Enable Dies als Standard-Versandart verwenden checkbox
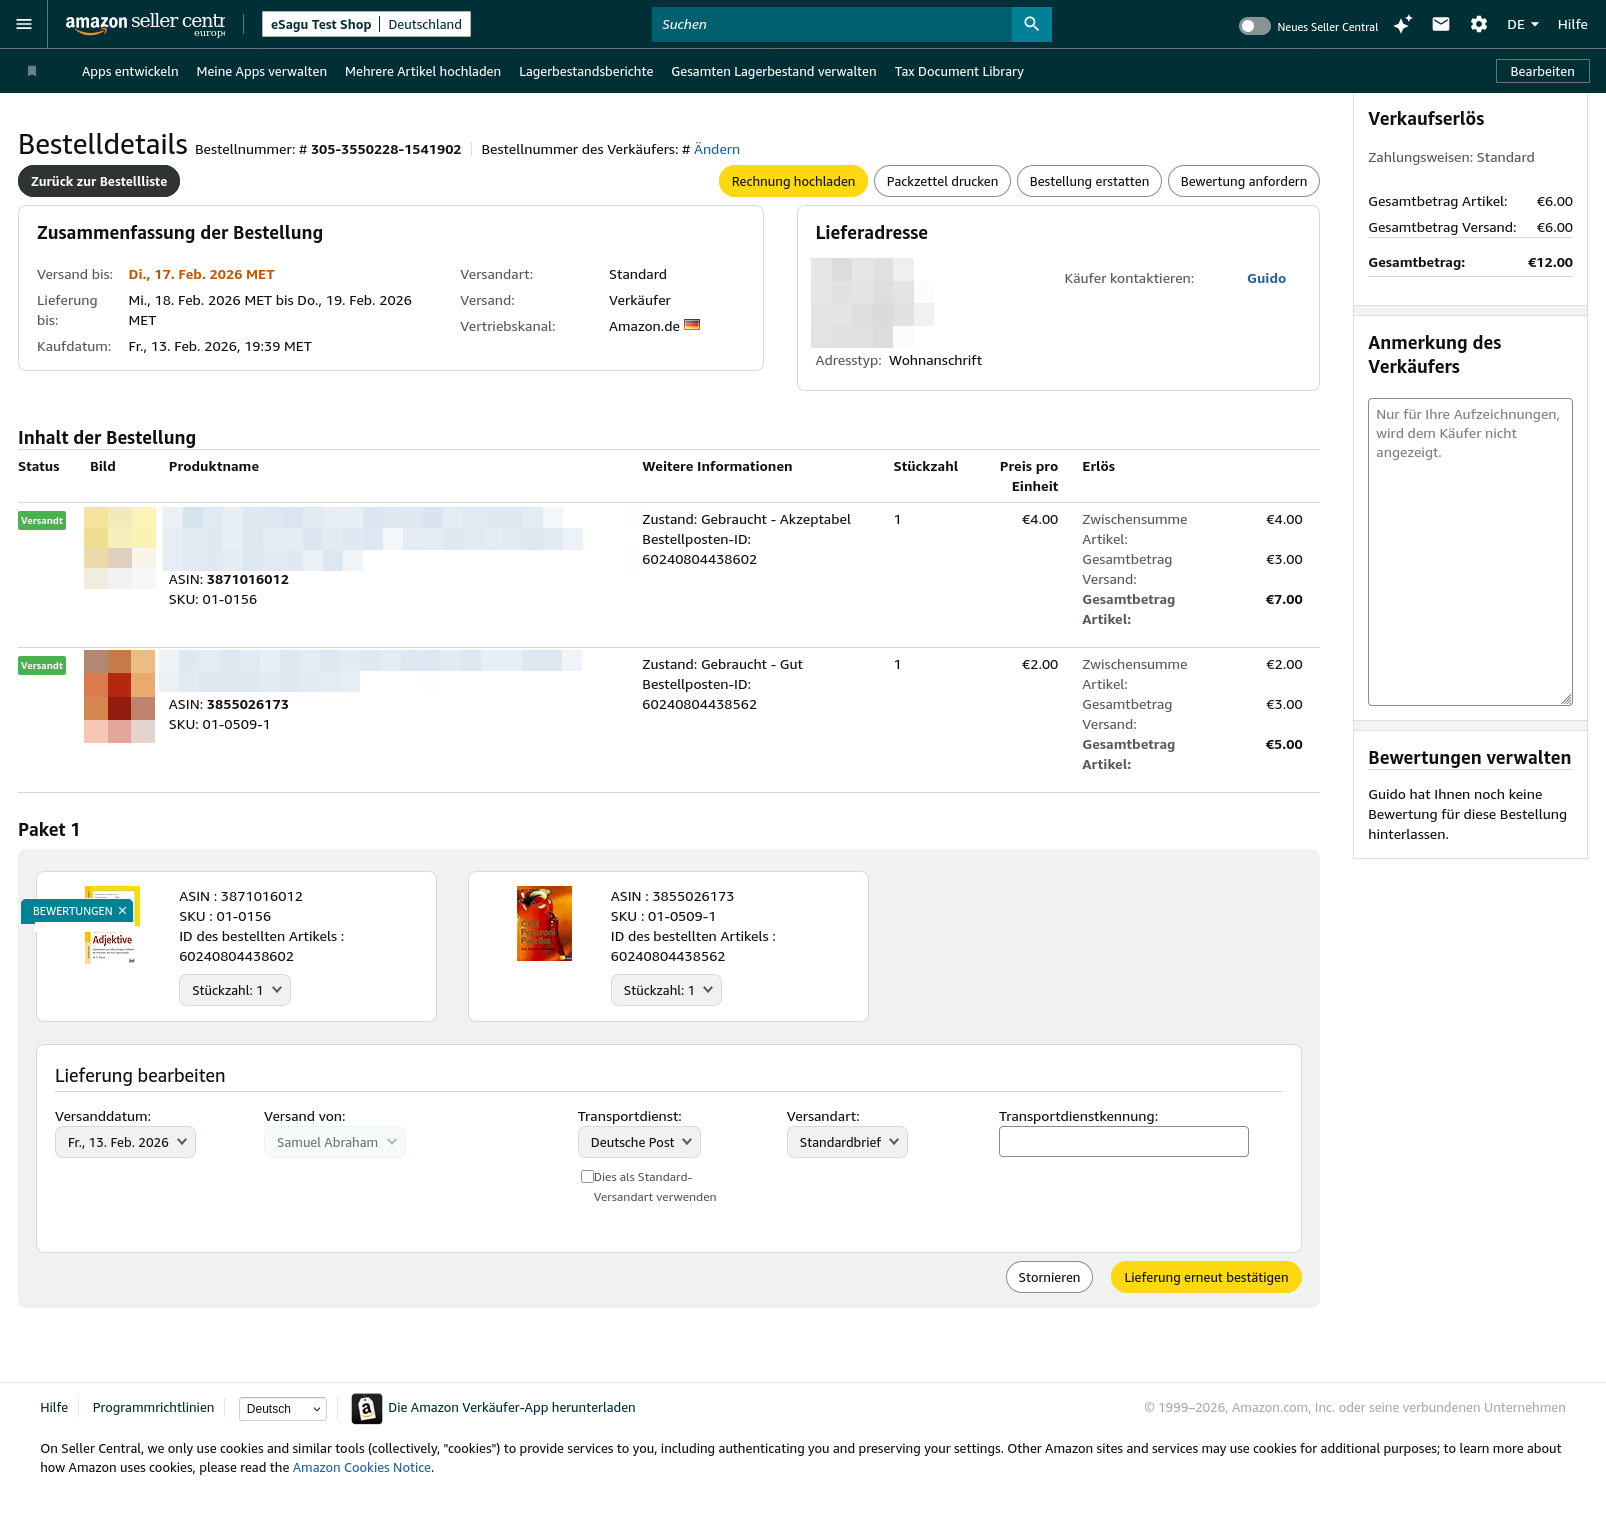This screenshot has height=1517, width=1606. coord(587,1177)
